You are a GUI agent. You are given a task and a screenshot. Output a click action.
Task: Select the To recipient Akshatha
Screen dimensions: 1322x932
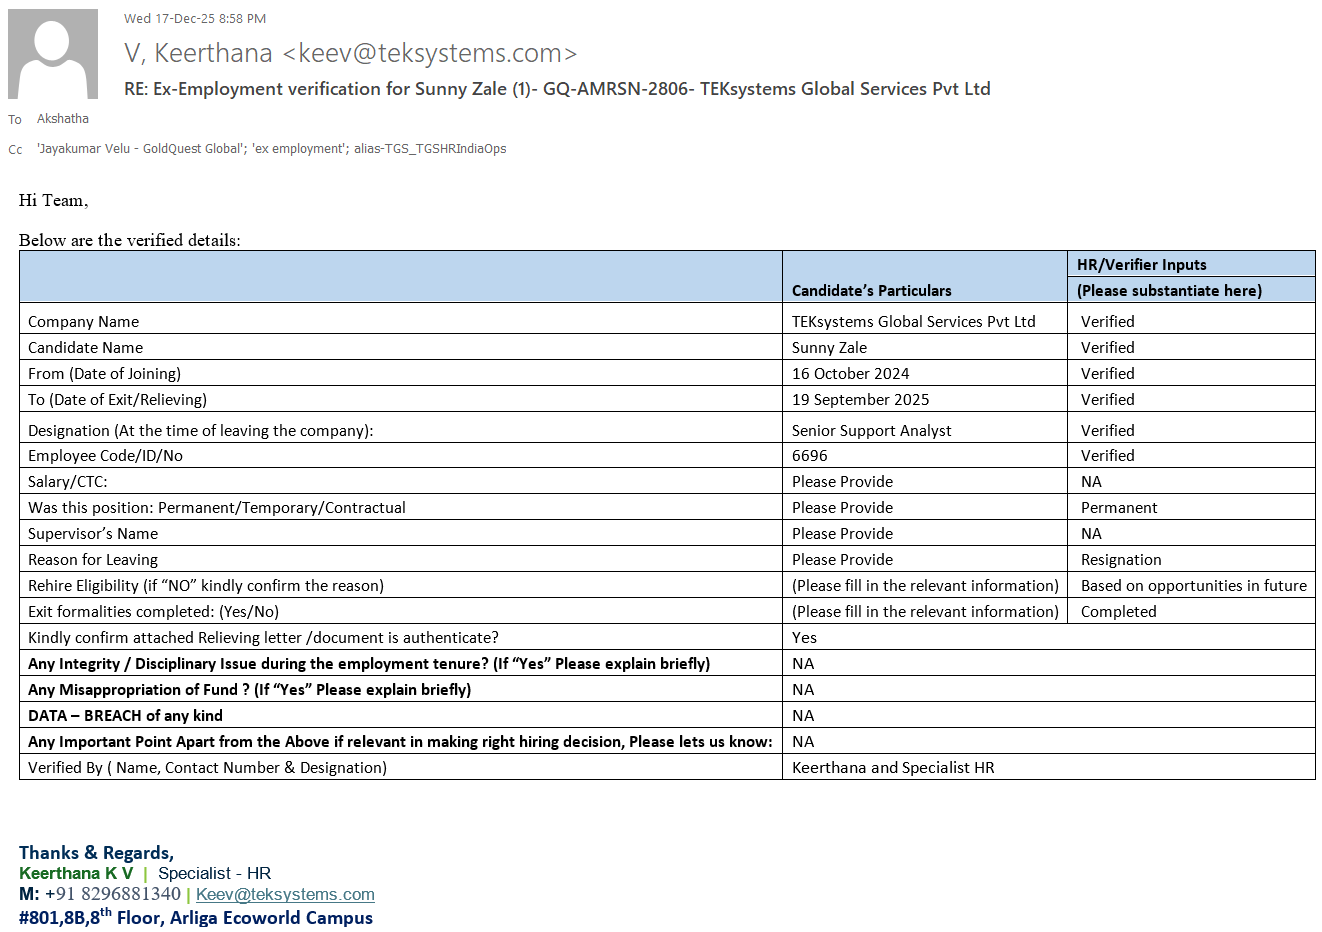point(63,119)
